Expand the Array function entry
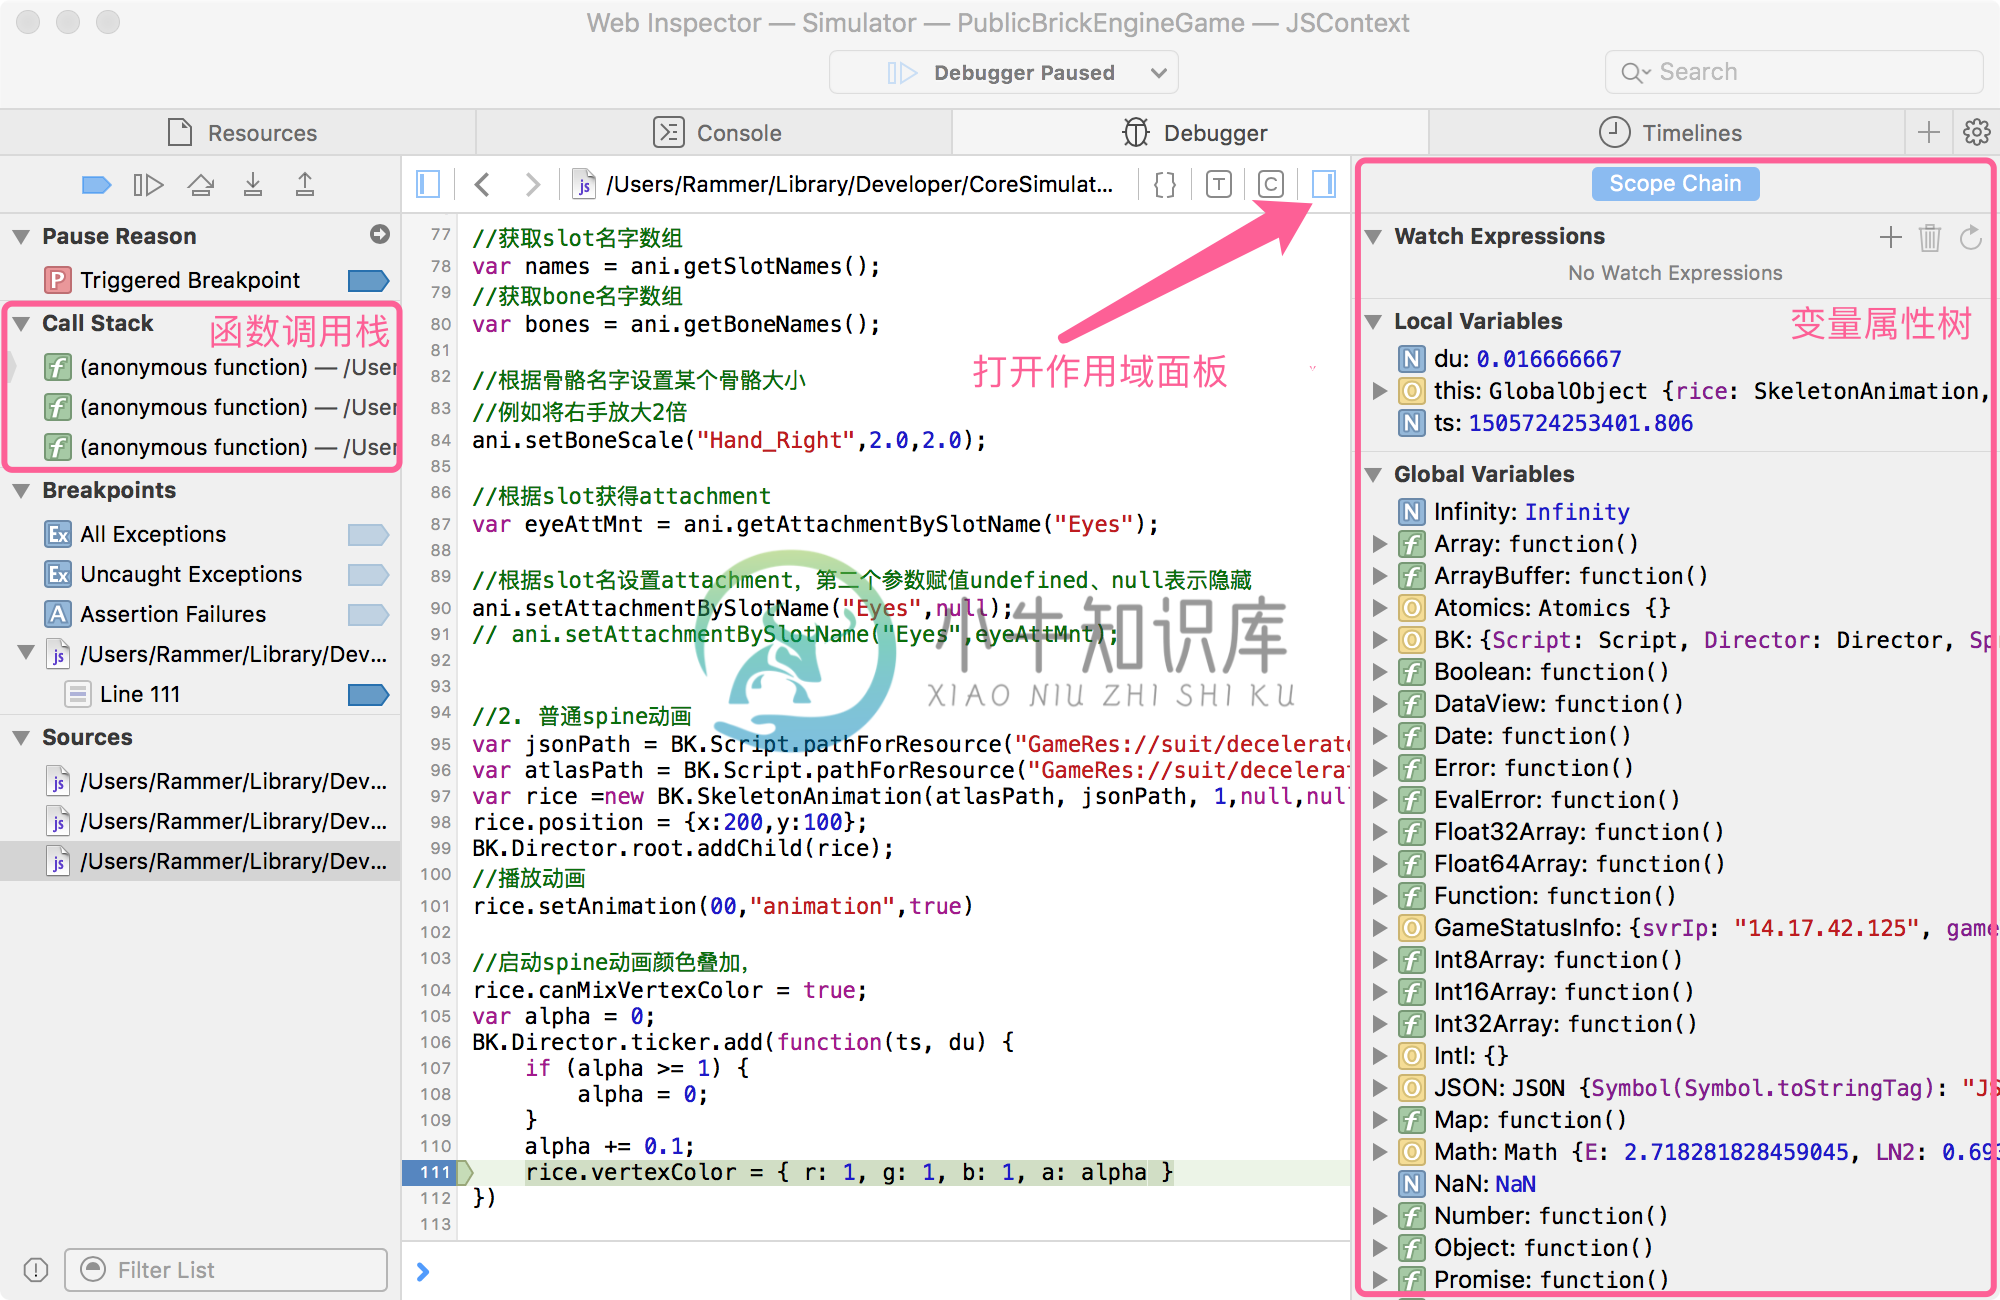2000x1300 pixels. click(x=1380, y=544)
